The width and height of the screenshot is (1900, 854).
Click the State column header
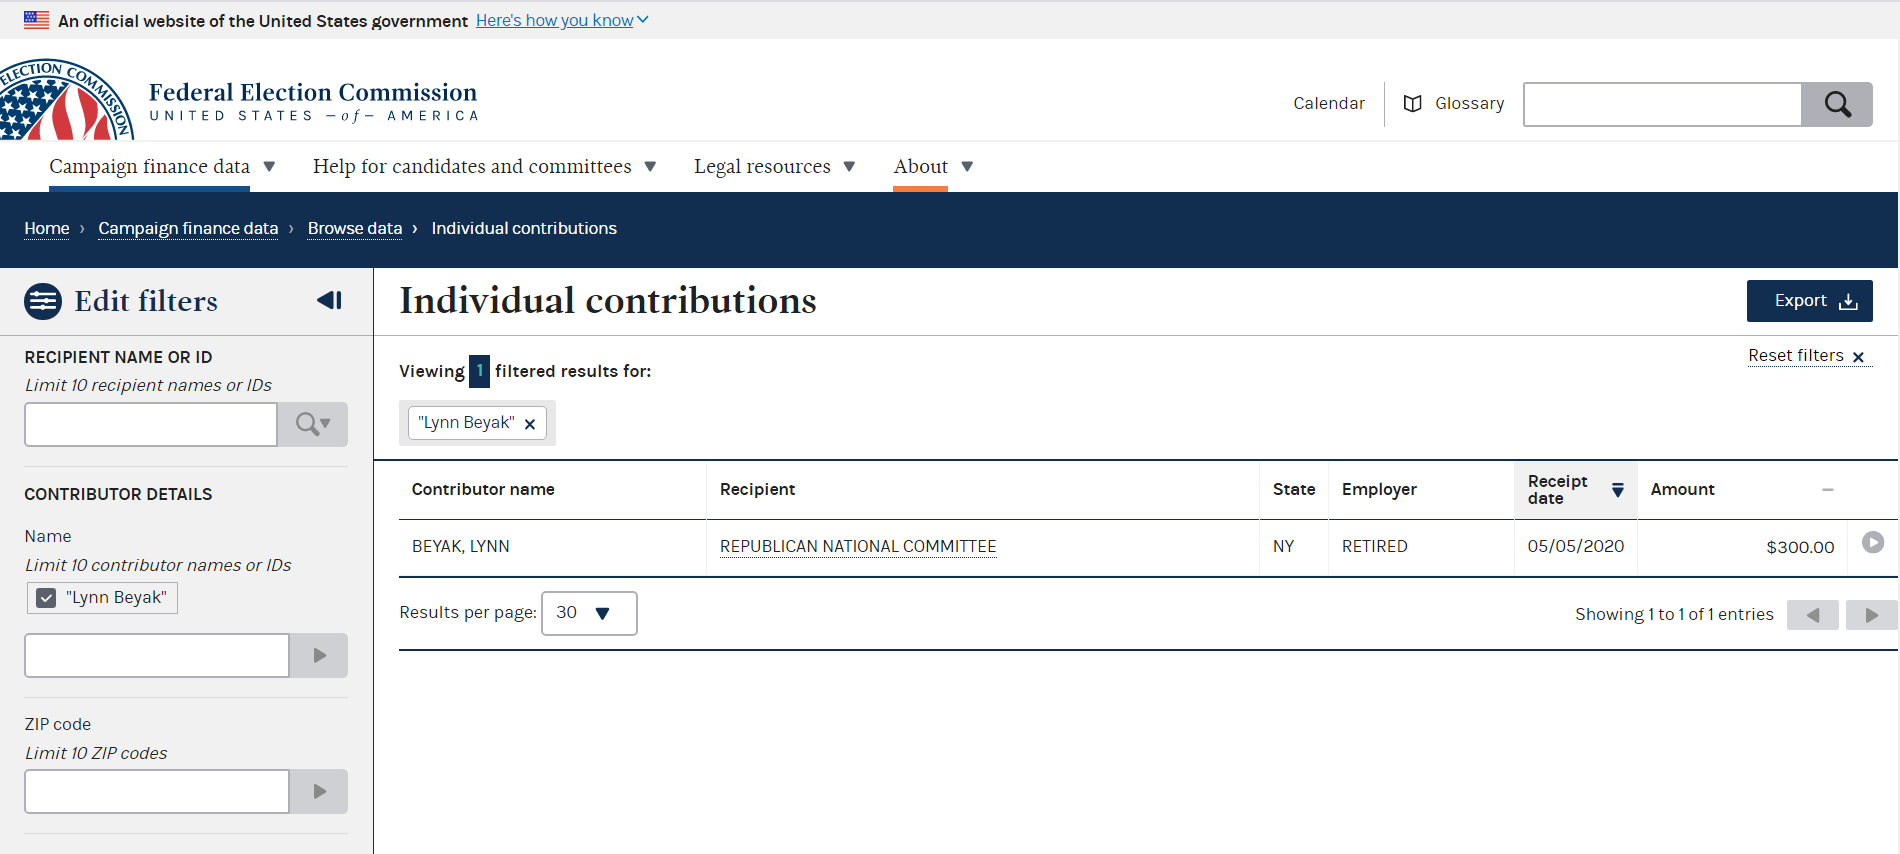point(1294,489)
